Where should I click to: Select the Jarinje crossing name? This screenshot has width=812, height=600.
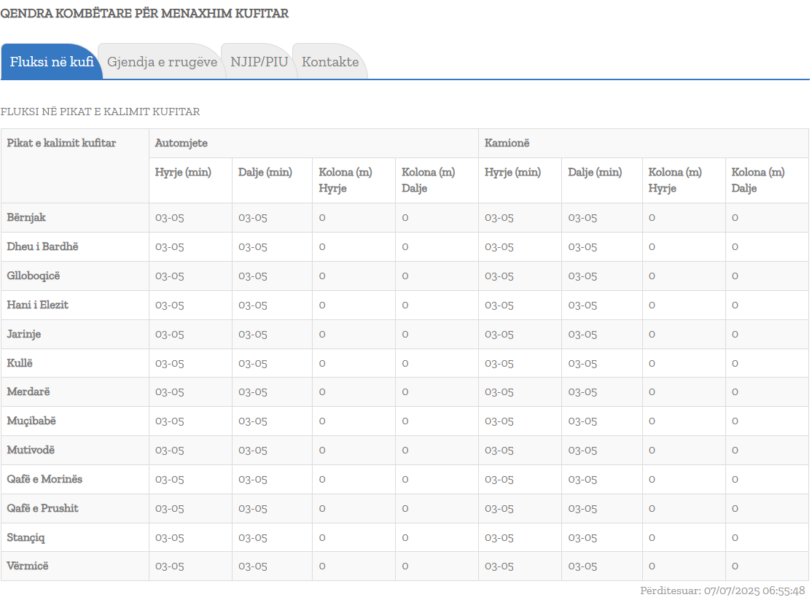tap(24, 333)
